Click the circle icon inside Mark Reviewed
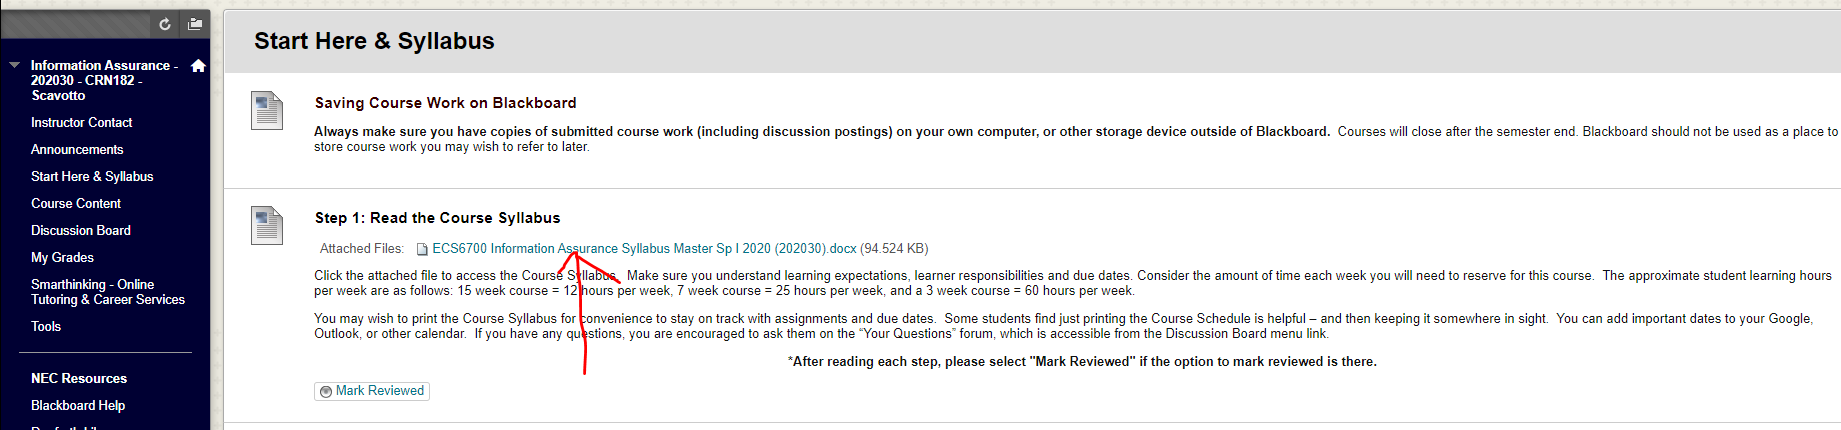The width and height of the screenshot is (1841, 430). pos(326,391)
